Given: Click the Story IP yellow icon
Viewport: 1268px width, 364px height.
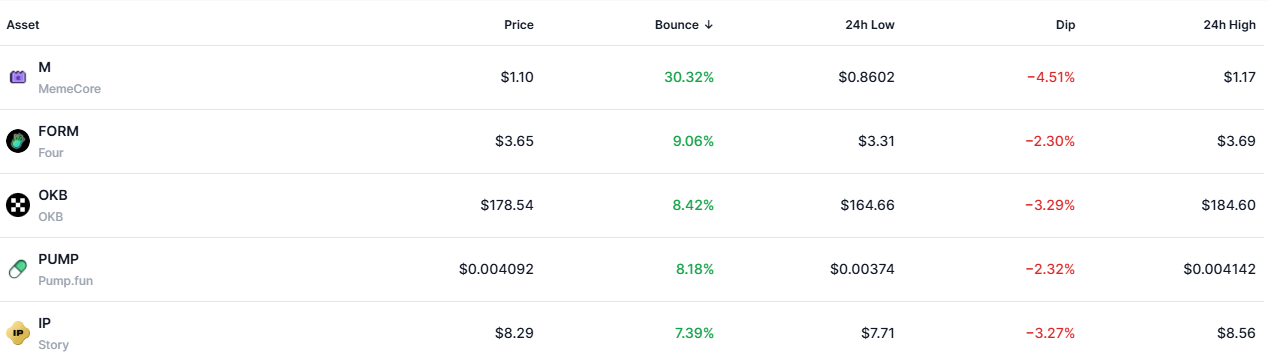Looking at the screenshot, I should click(18, 333).
